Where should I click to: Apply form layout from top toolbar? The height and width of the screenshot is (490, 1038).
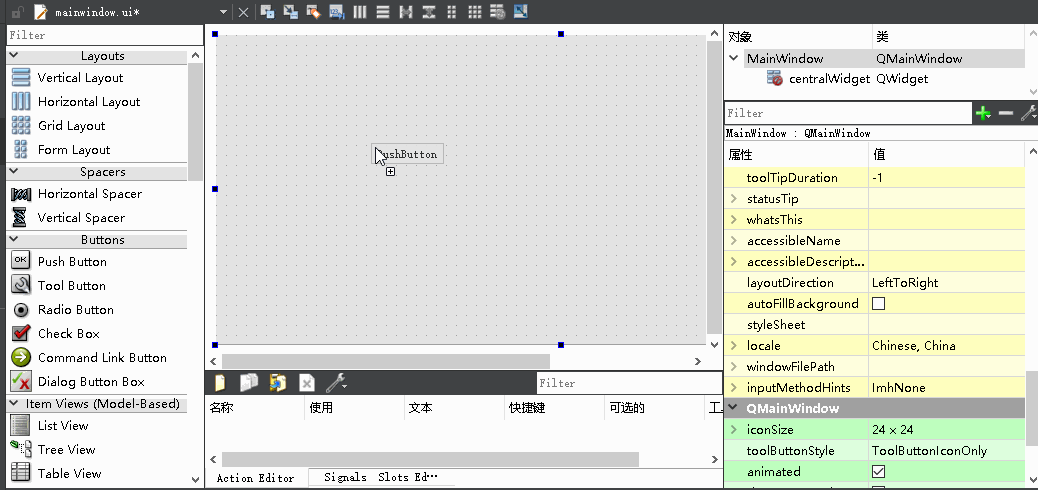(x=452, y=11)
